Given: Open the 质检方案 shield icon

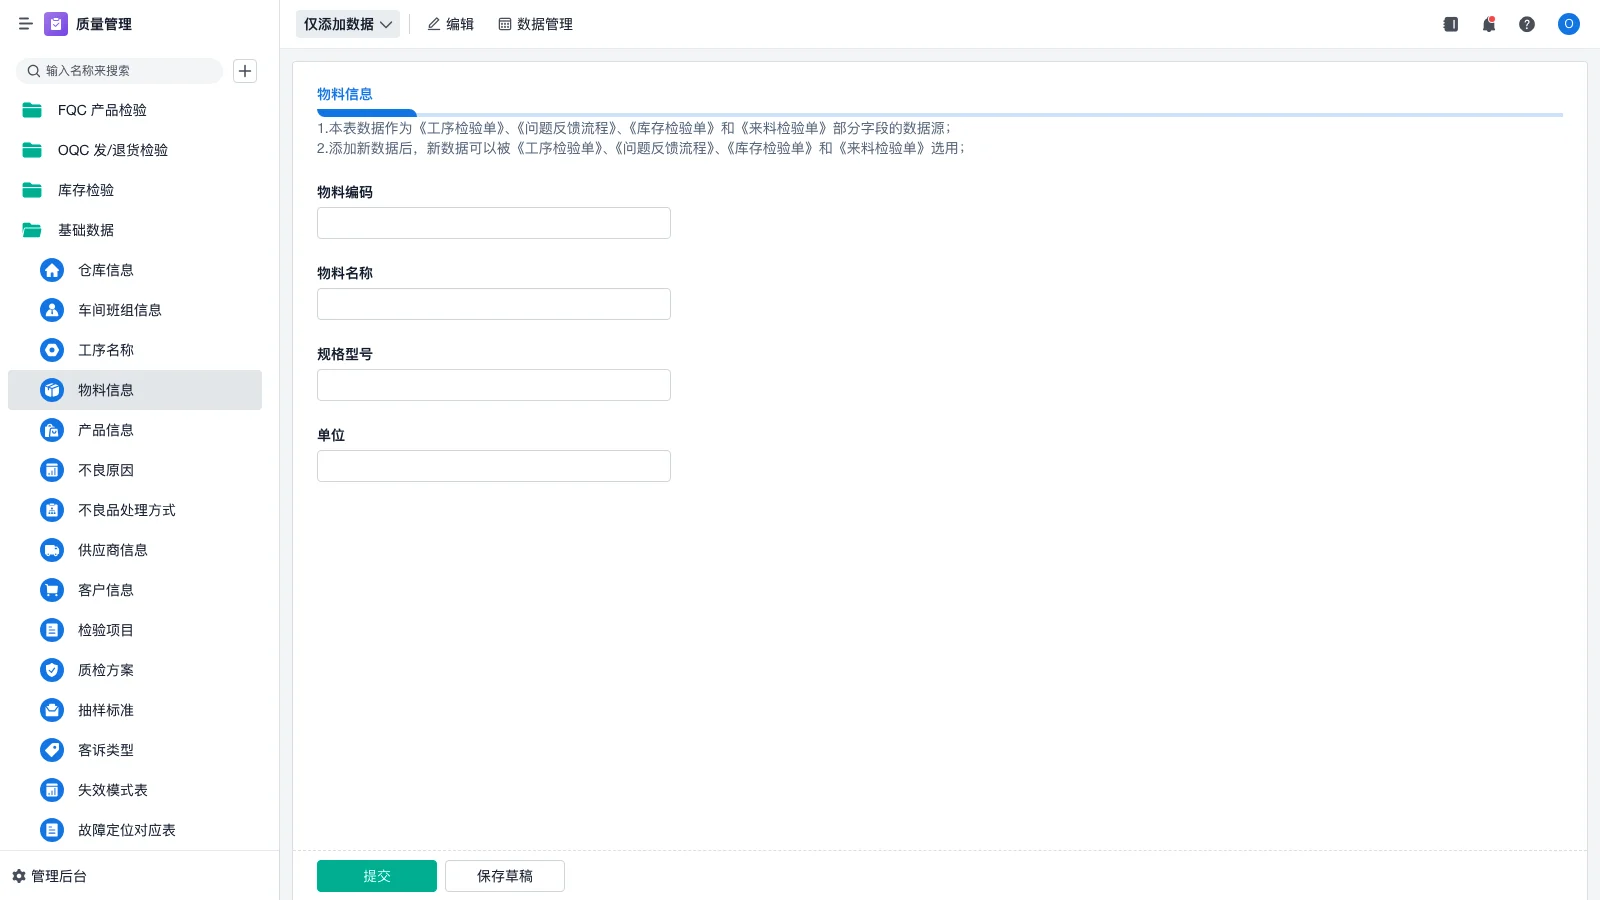Looking at the screenshot, I should [51, 670].
